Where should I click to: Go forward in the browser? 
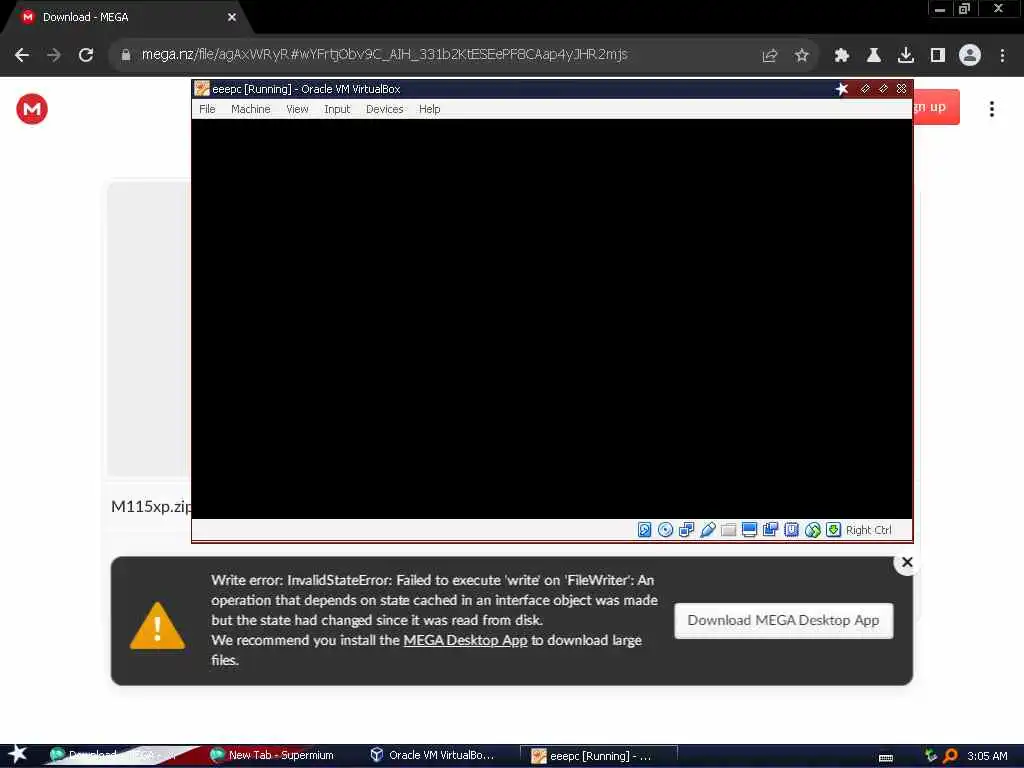(54, 55)
